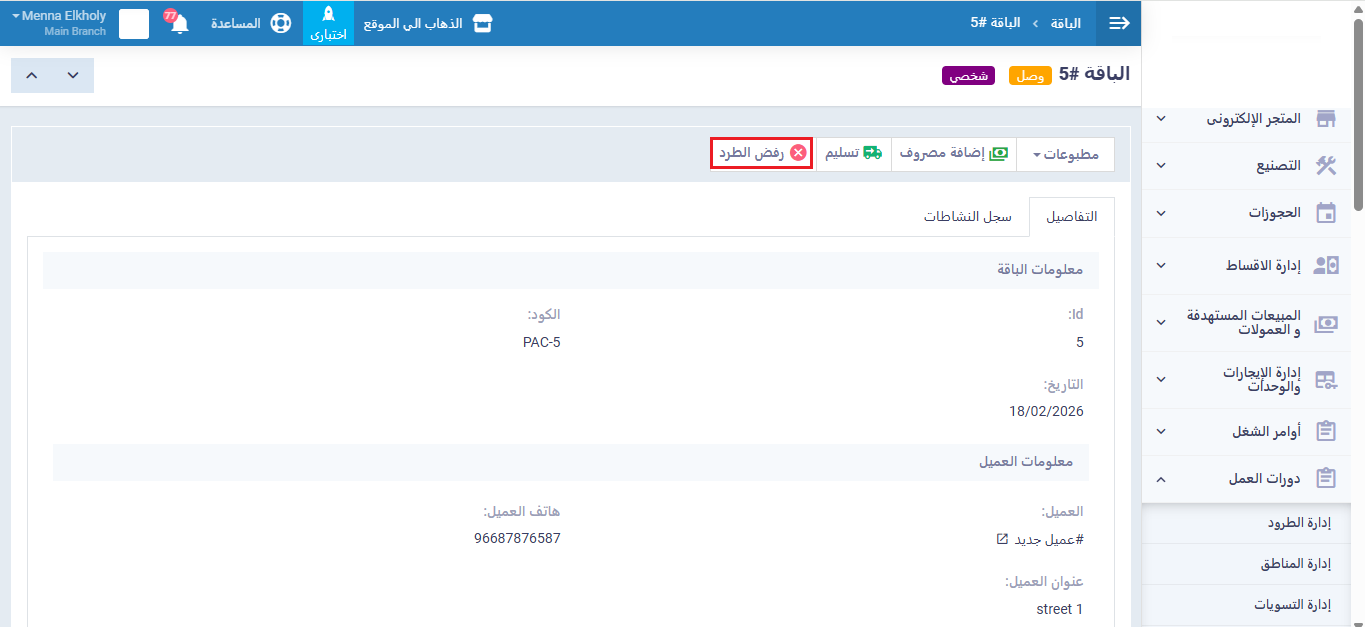Open parcels management in sidebar
Viewport: 1365px width, 627px height.
tap(1292, 523)
